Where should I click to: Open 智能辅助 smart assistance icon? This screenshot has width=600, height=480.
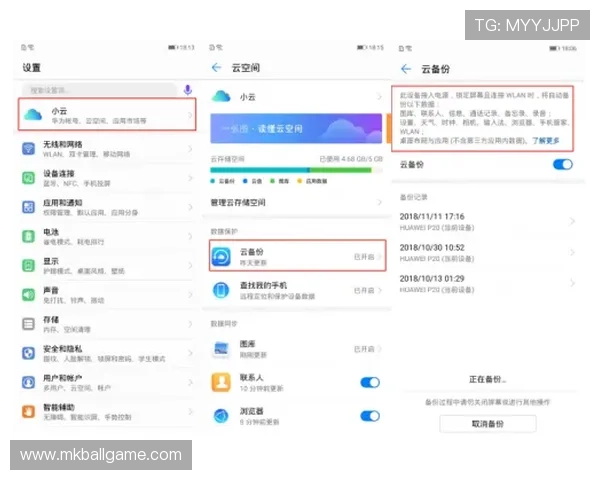tap(28, 411)
